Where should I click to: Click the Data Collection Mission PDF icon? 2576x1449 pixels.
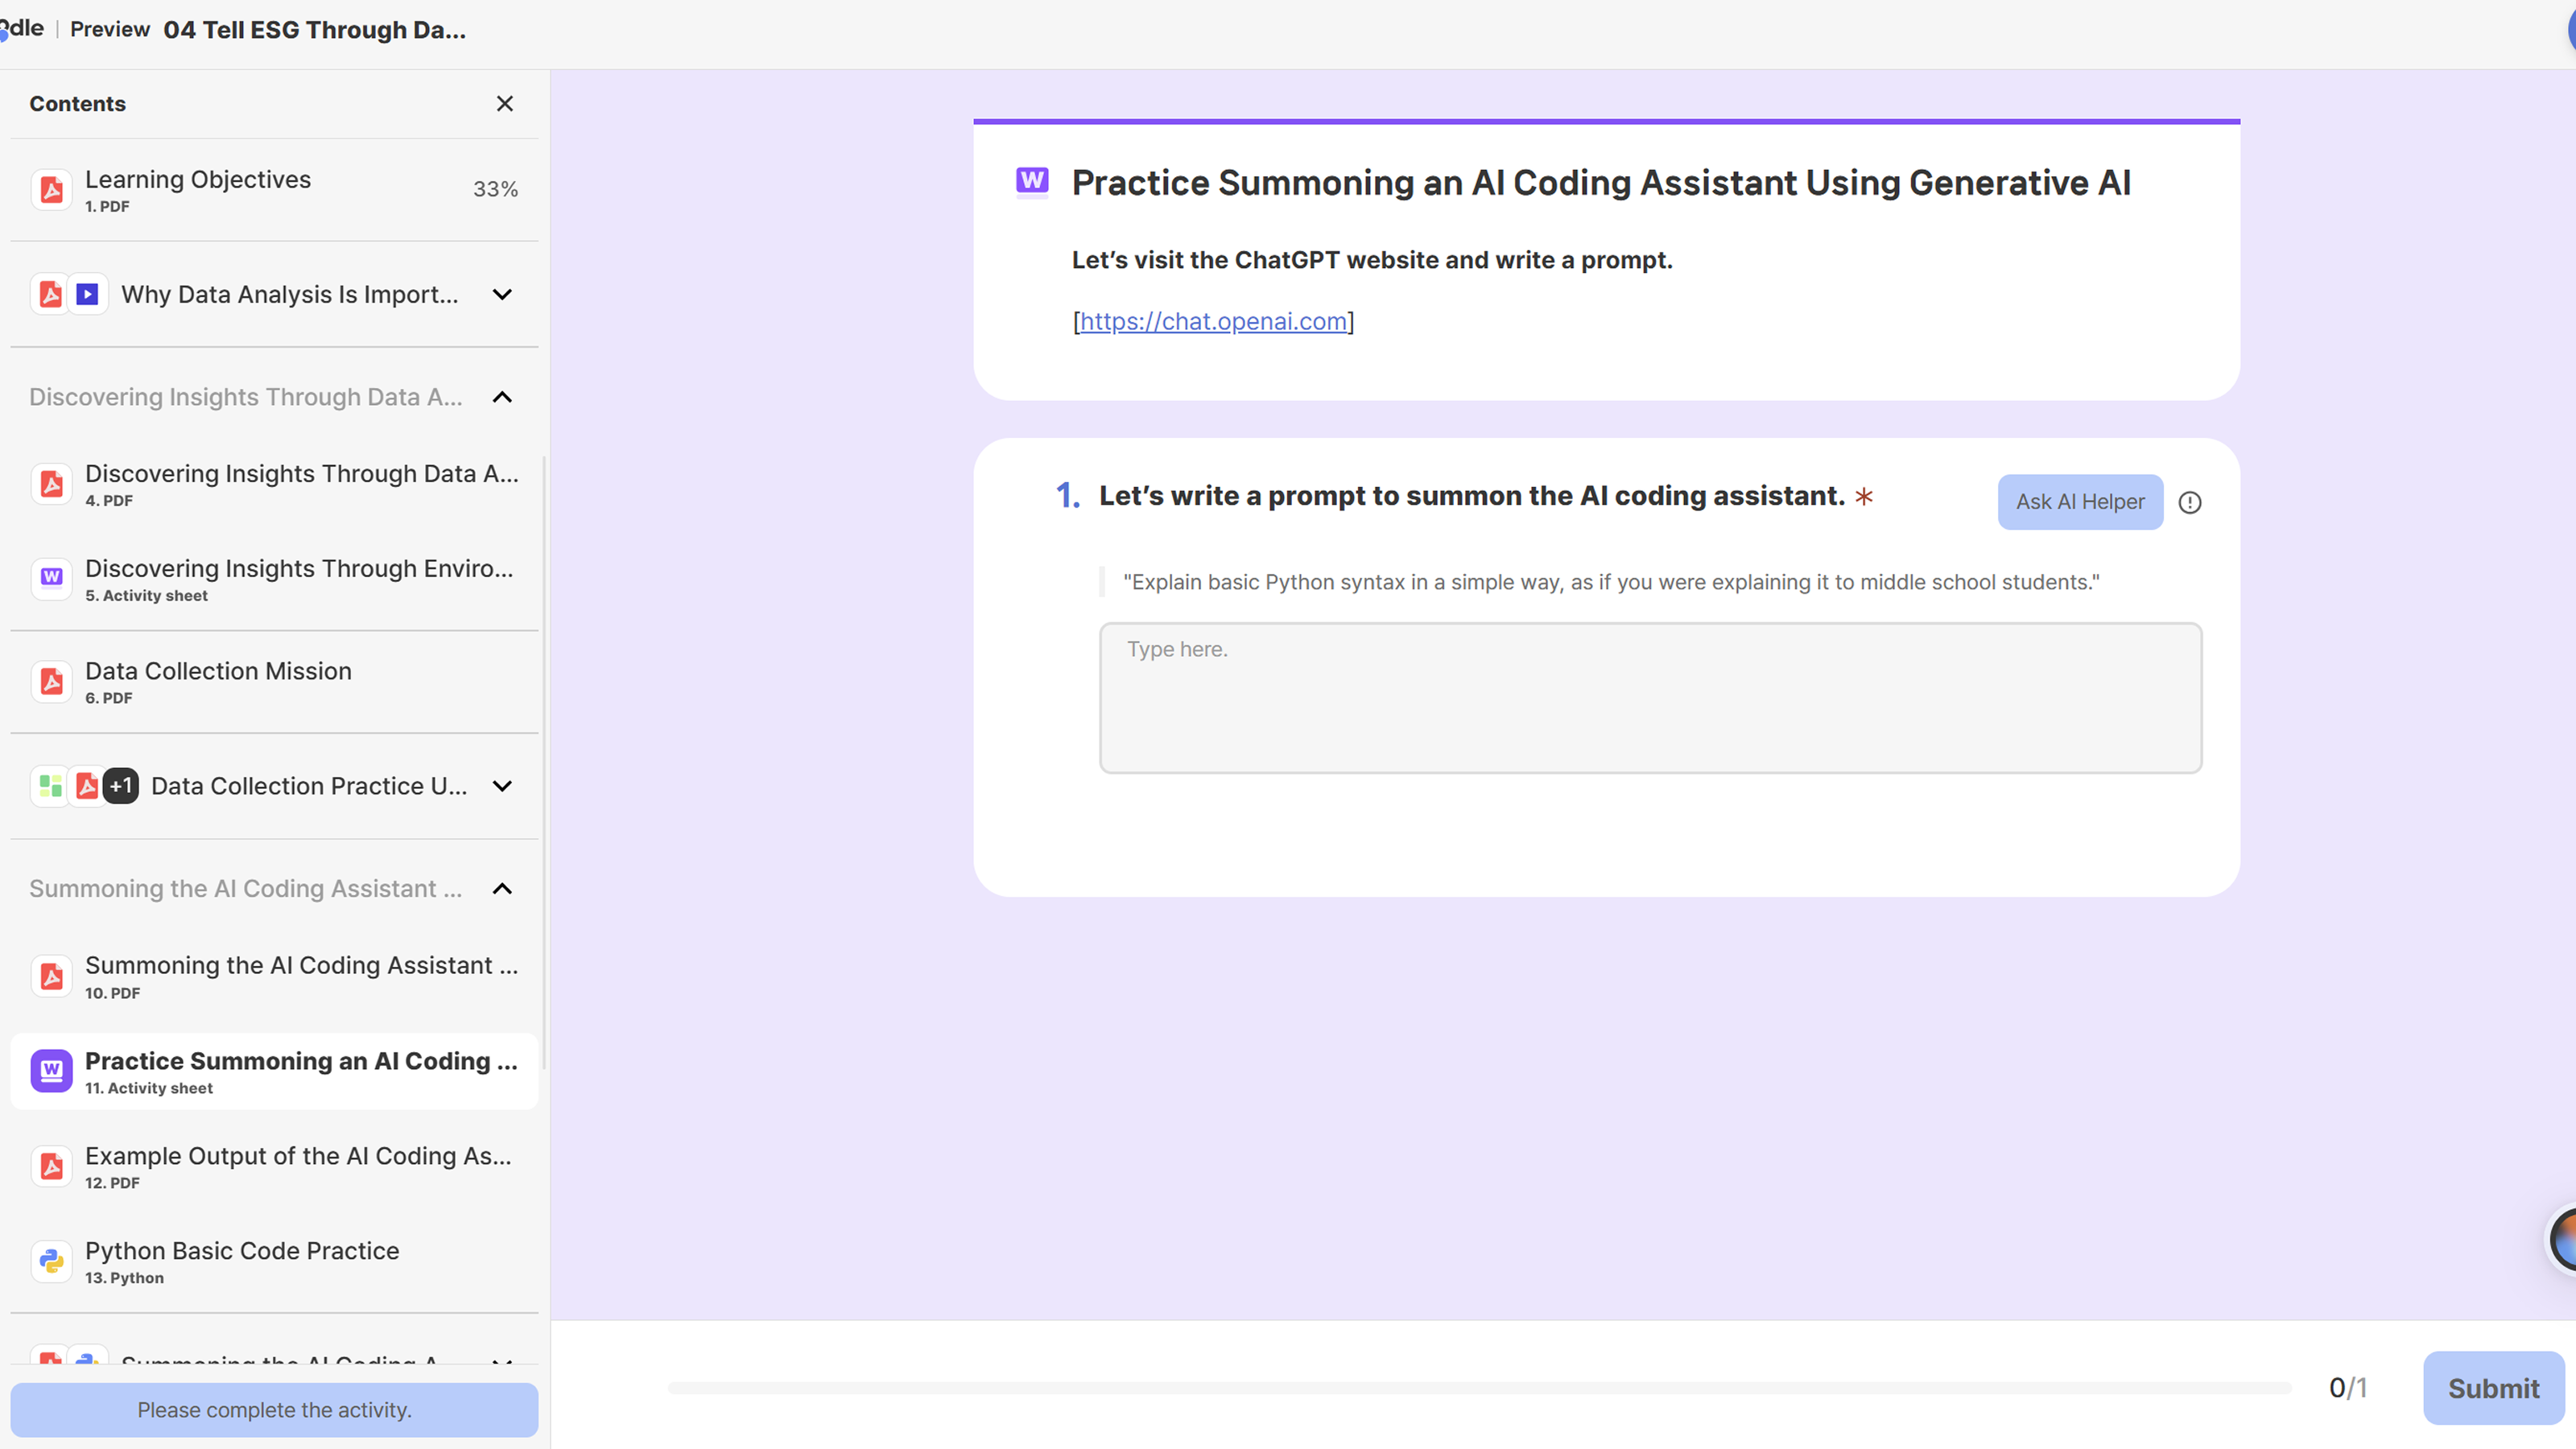point(51,682)
